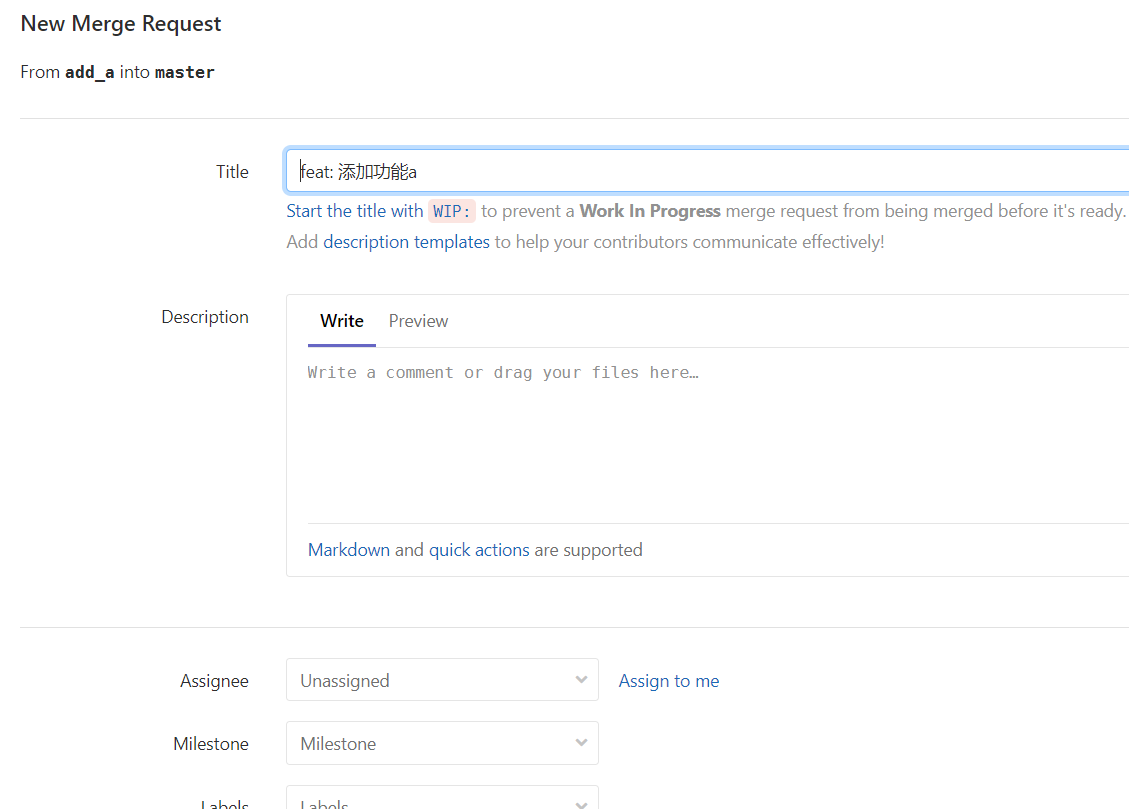
Task: Click the target branch name master
Action: click(x=185, y=72)
